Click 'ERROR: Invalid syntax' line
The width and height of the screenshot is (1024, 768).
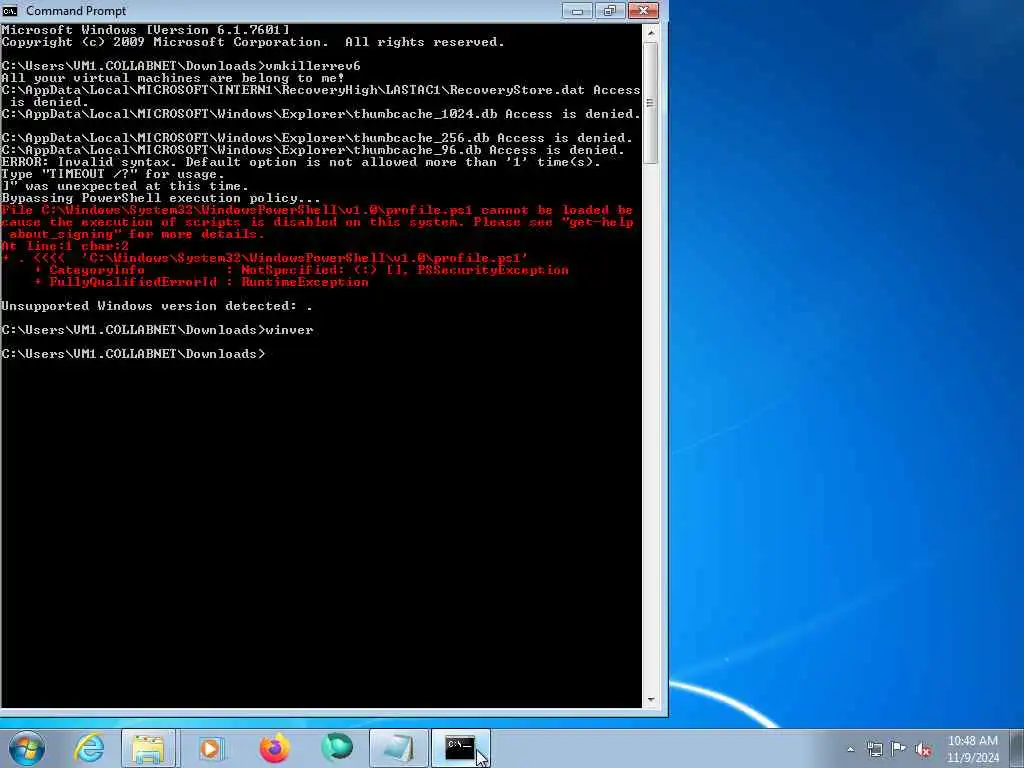coord(301,162)
